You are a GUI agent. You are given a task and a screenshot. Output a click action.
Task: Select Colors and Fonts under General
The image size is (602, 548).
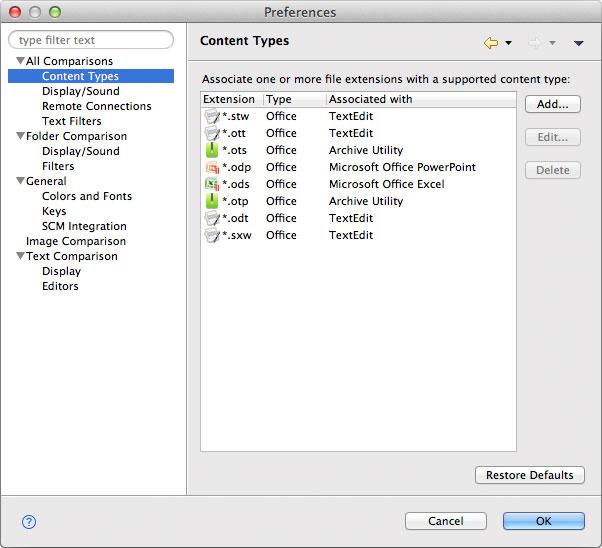point(86,196)
